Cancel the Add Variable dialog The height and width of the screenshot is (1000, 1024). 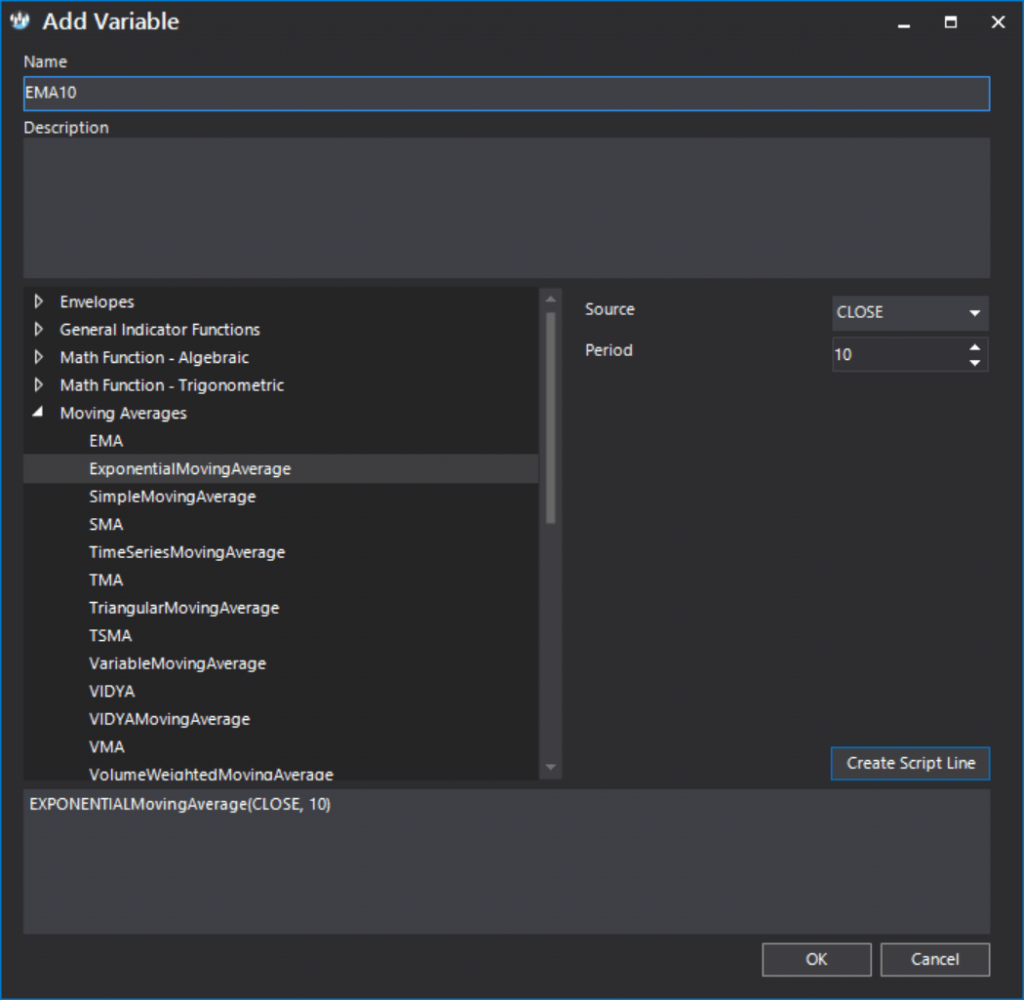[935, 959]
